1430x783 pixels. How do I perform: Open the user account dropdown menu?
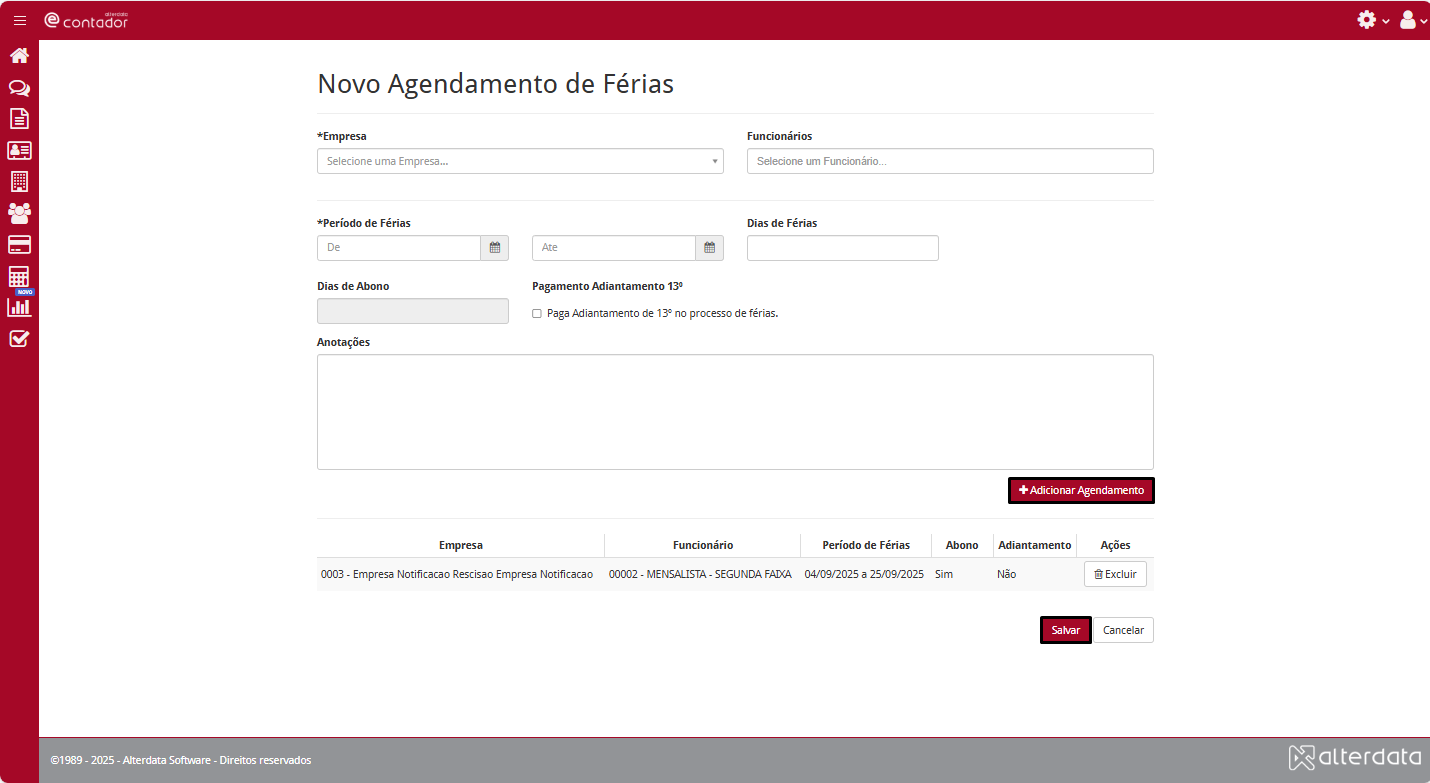[x=1412, y=20]
